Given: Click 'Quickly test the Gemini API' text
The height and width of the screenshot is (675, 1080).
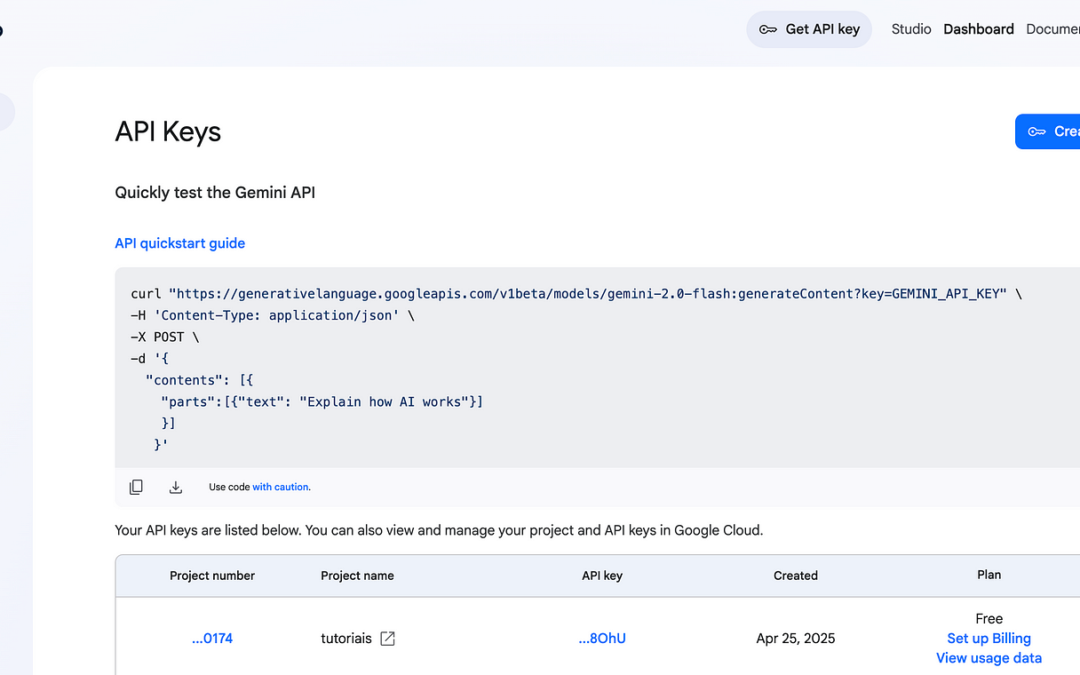Looking at the screenshot, I should (215, 192).
